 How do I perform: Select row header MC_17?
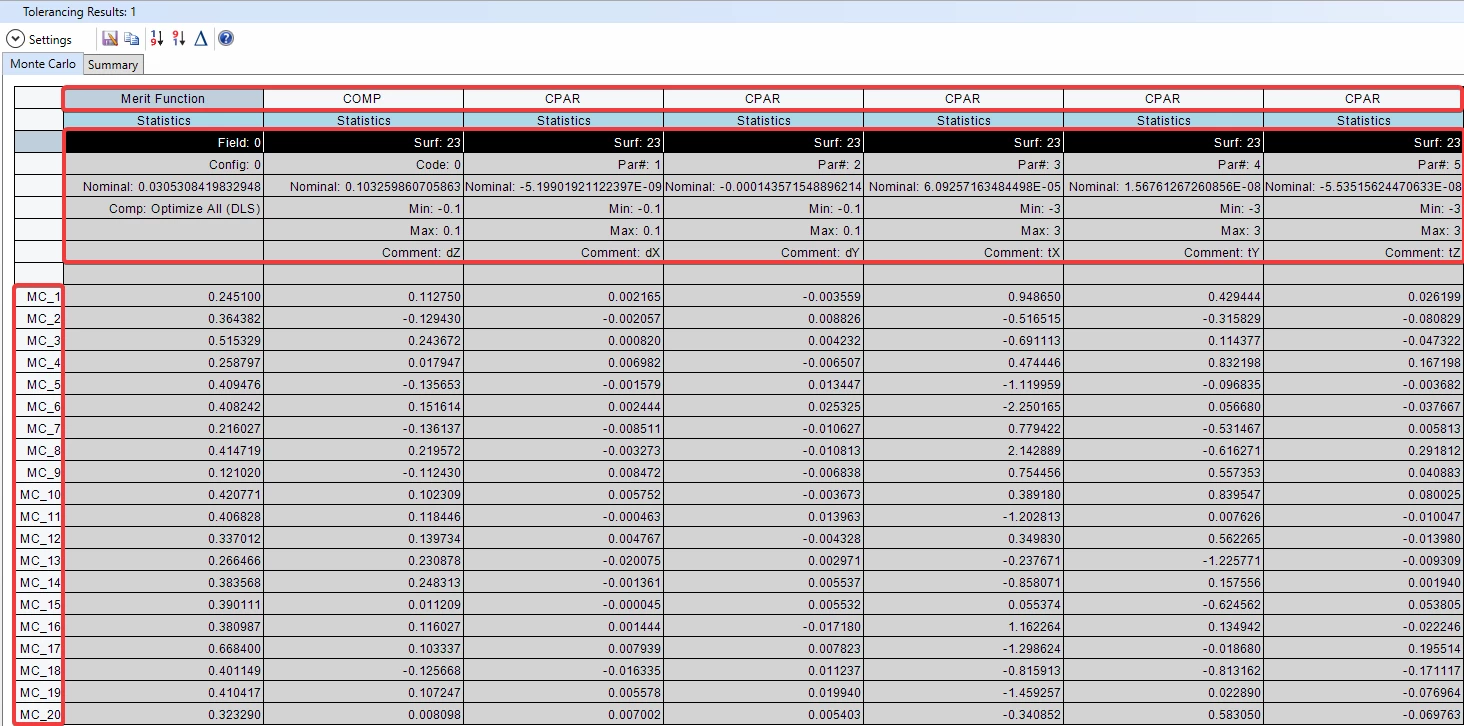click(x=39, y=649)
